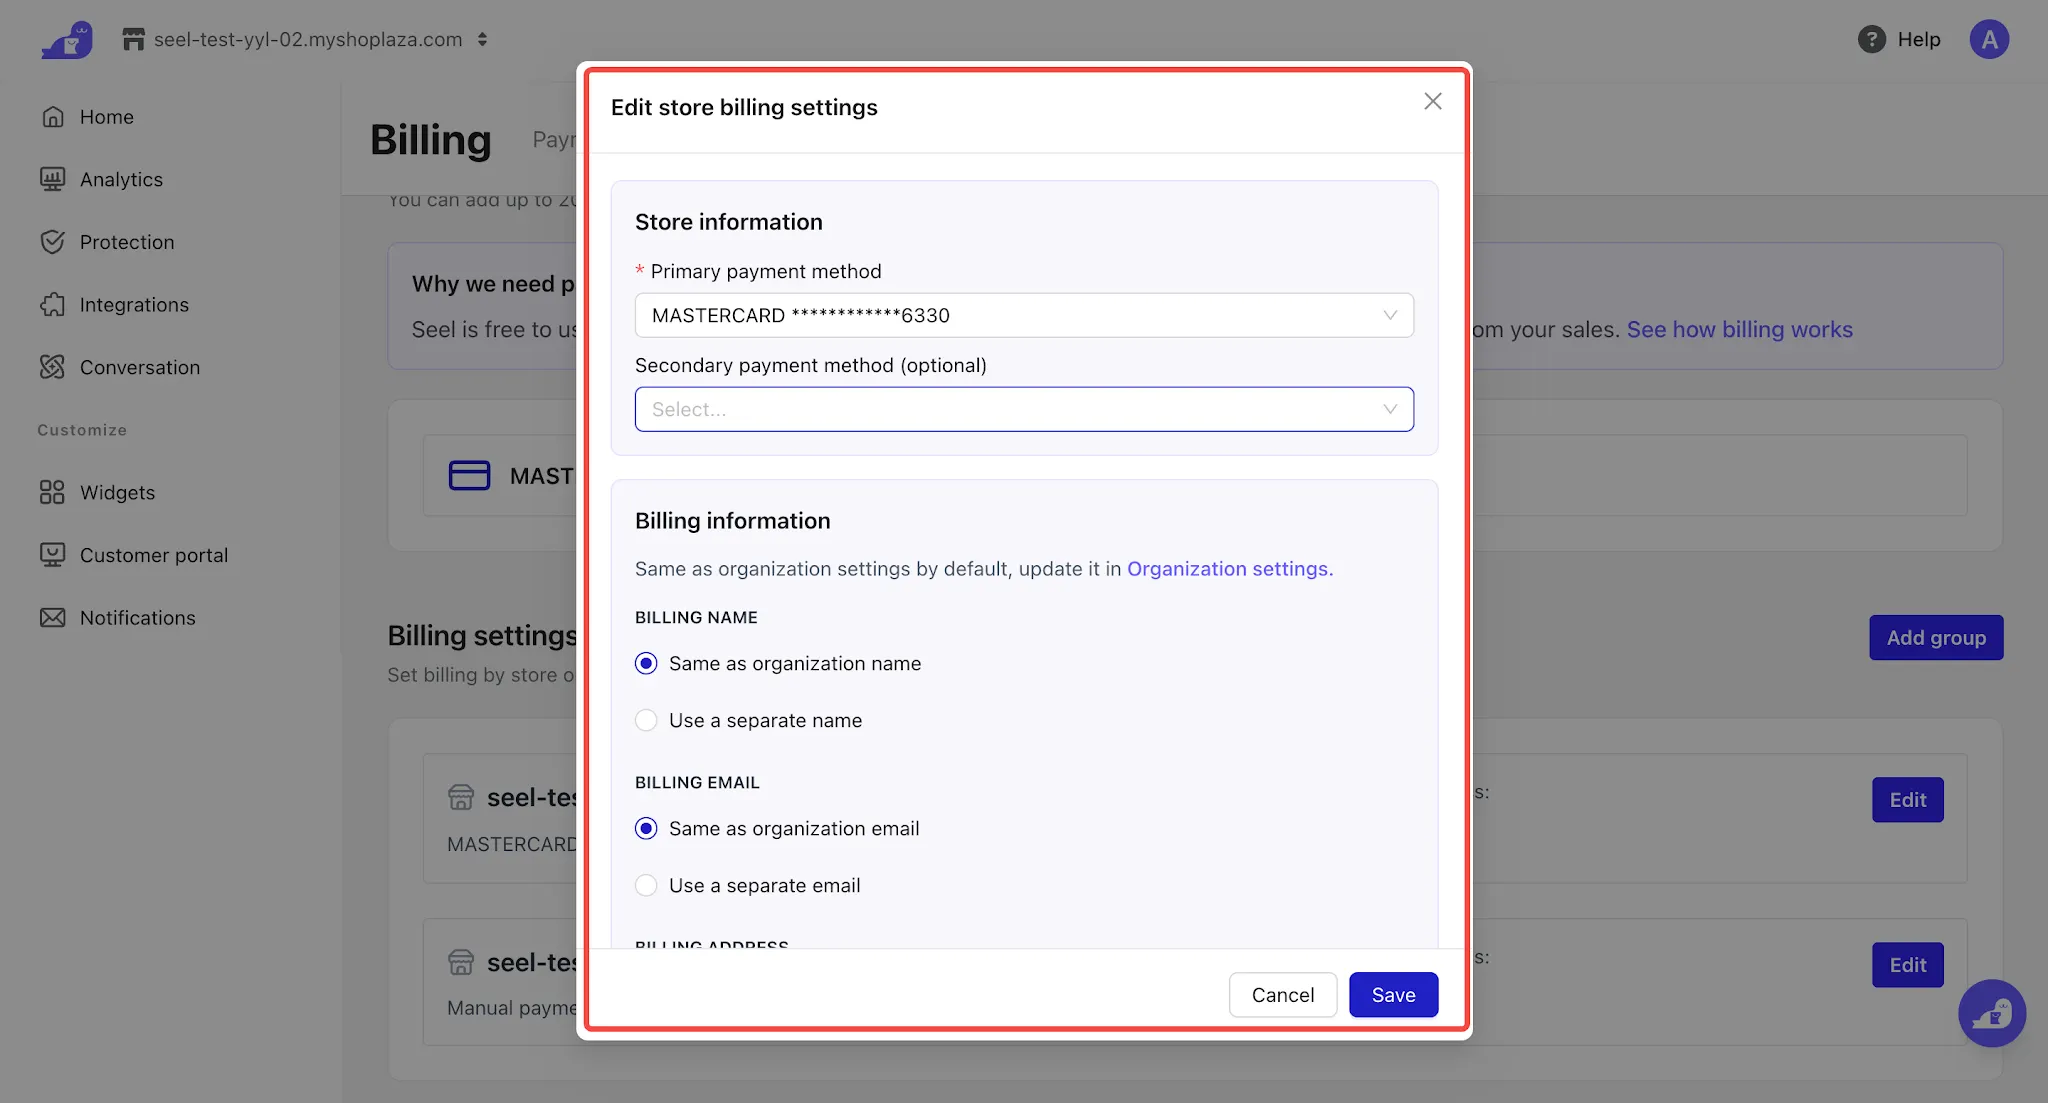The image size is (2048, 1103).
Task: Click Edit for the Manual payment store row
Action: [x=1908, y=965]
